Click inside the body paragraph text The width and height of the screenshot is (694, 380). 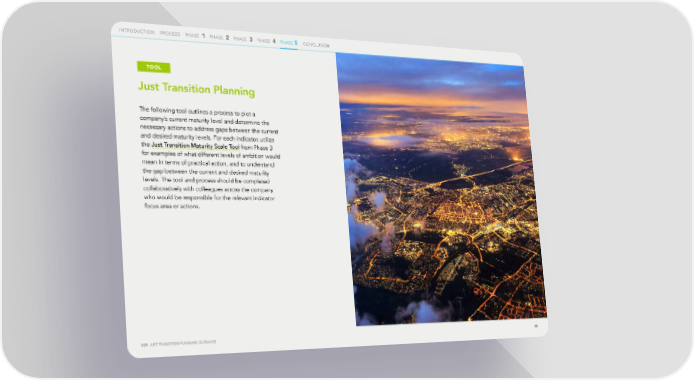(209, 158)
